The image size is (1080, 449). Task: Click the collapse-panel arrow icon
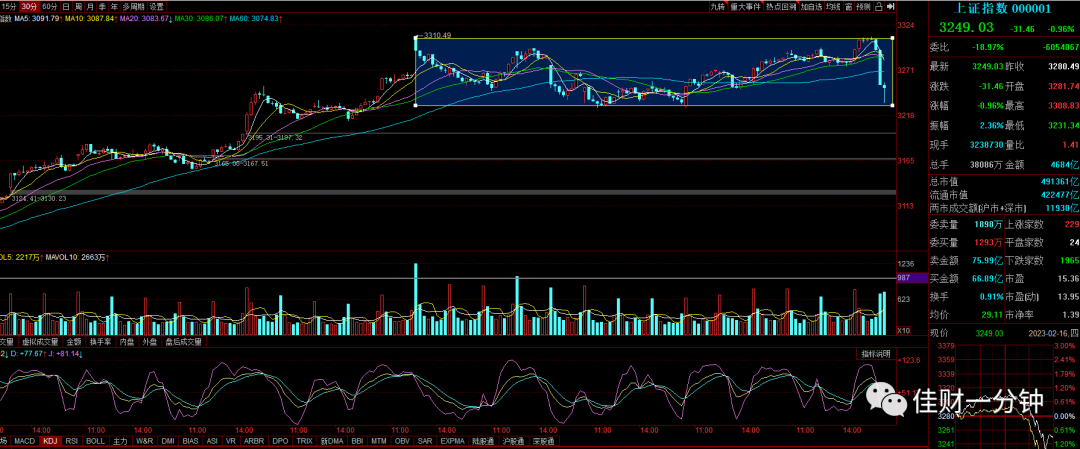click(891, 7)
